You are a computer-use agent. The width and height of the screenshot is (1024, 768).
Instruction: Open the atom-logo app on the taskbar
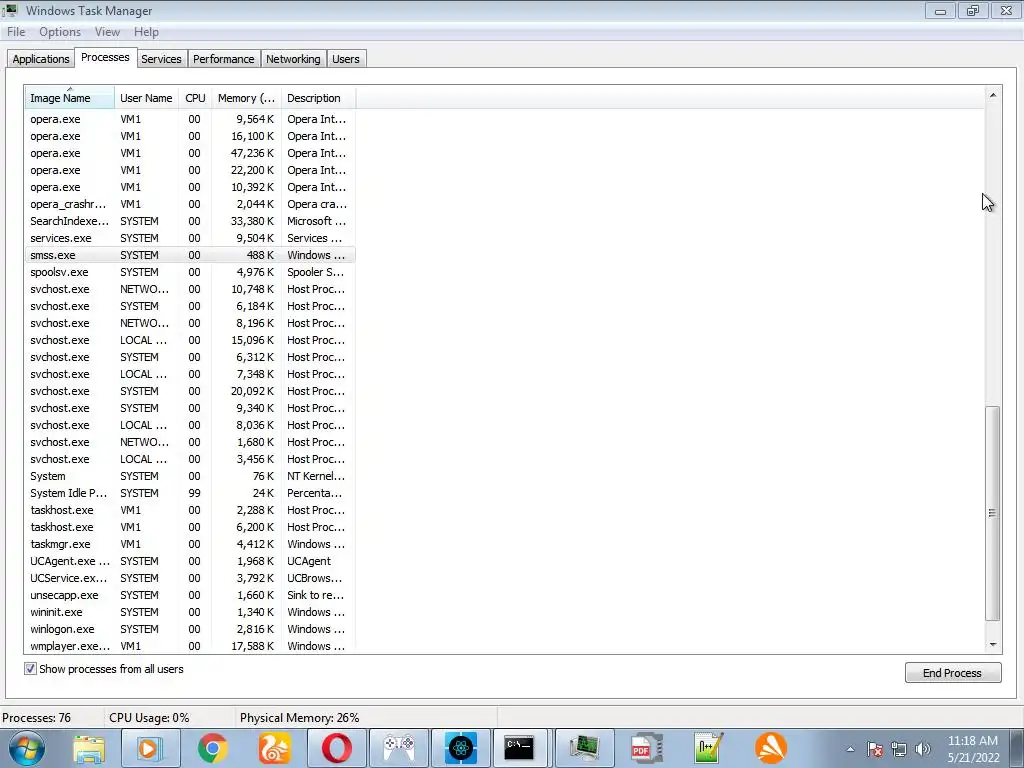[460, 748]
